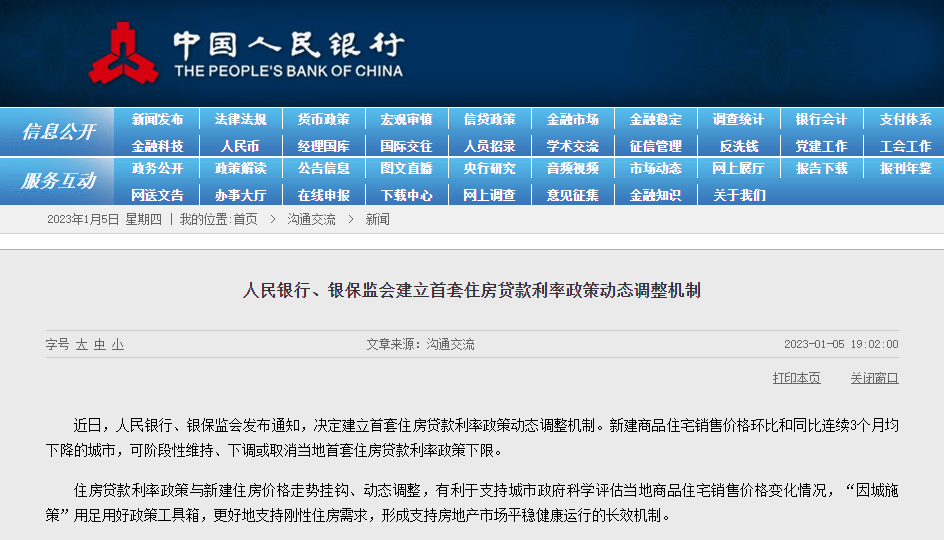Image resolution: width=944 pixels, height=540 pixels.
Task: Set font size to medium (中)
Action: 99,344
